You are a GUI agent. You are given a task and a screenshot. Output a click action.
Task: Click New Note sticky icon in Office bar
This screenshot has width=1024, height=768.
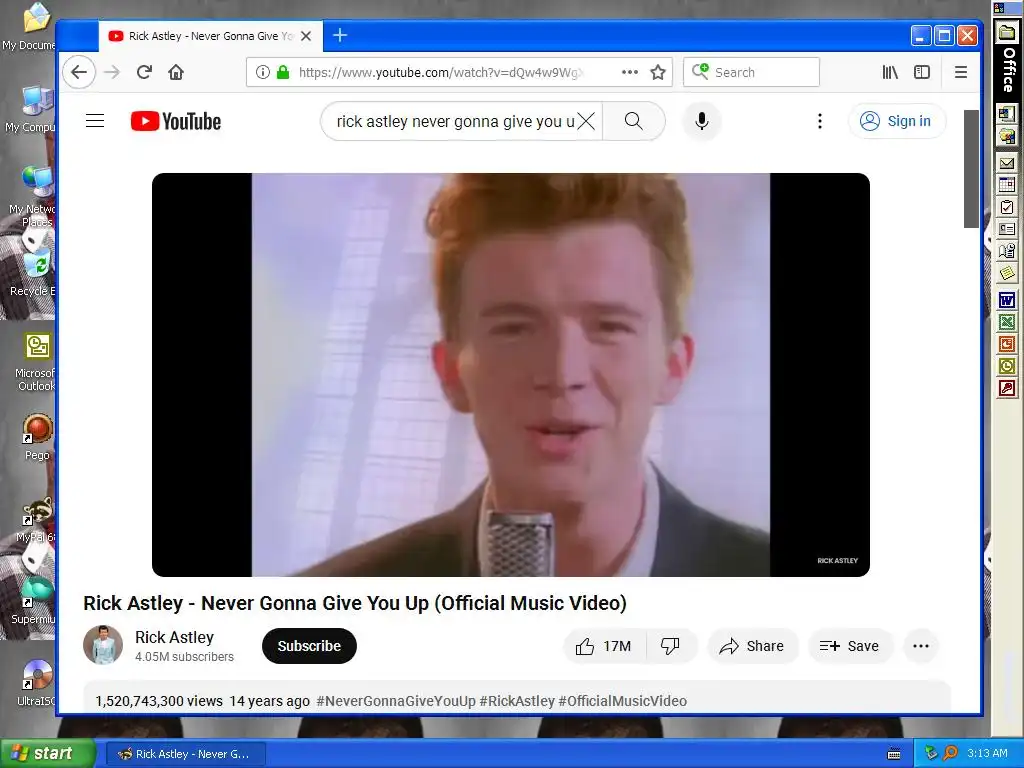1007,273
